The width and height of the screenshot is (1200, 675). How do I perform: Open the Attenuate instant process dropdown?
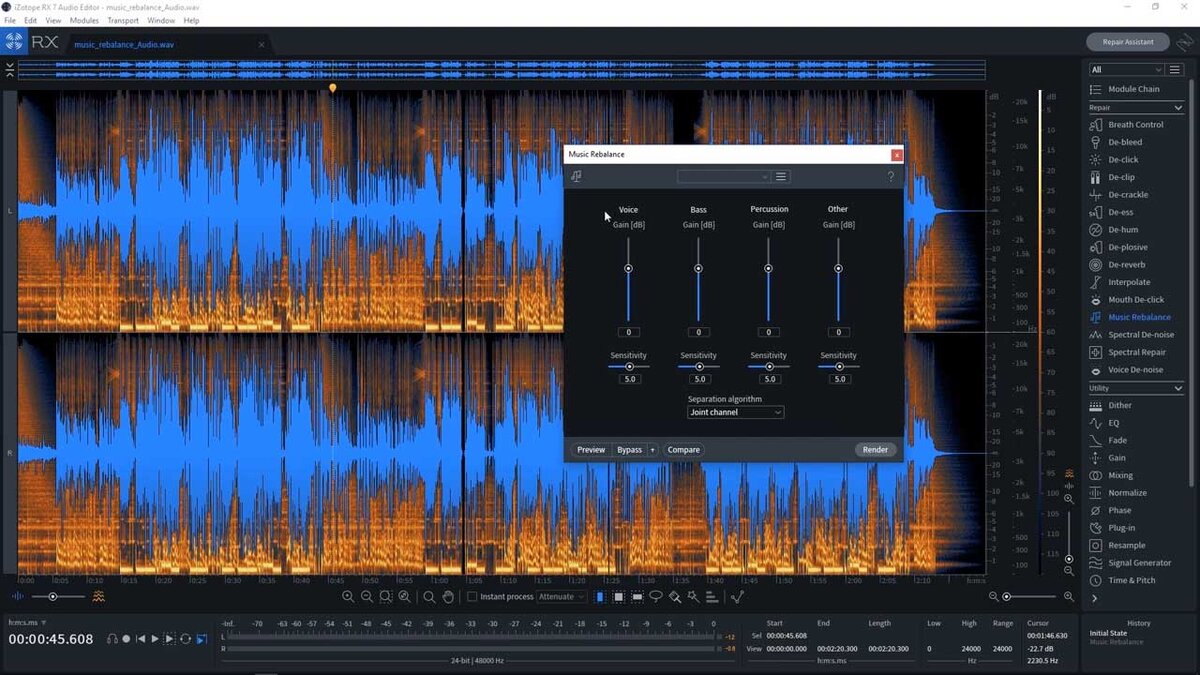tap(562, 597)
